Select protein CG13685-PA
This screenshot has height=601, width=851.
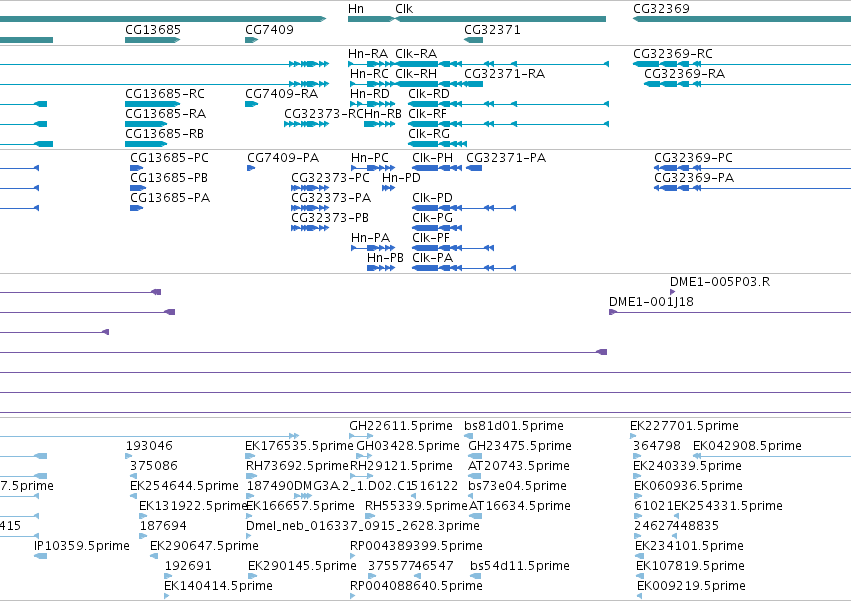136,208
